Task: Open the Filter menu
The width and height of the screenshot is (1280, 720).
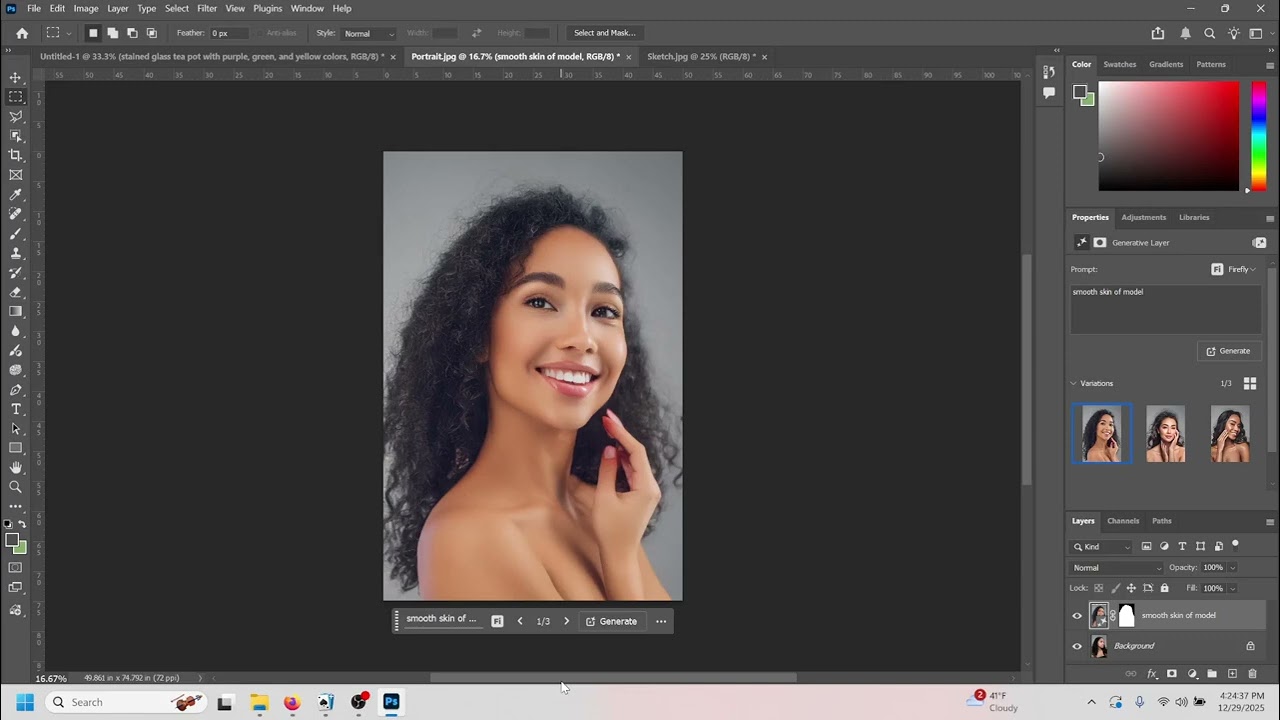Action: 207,8
